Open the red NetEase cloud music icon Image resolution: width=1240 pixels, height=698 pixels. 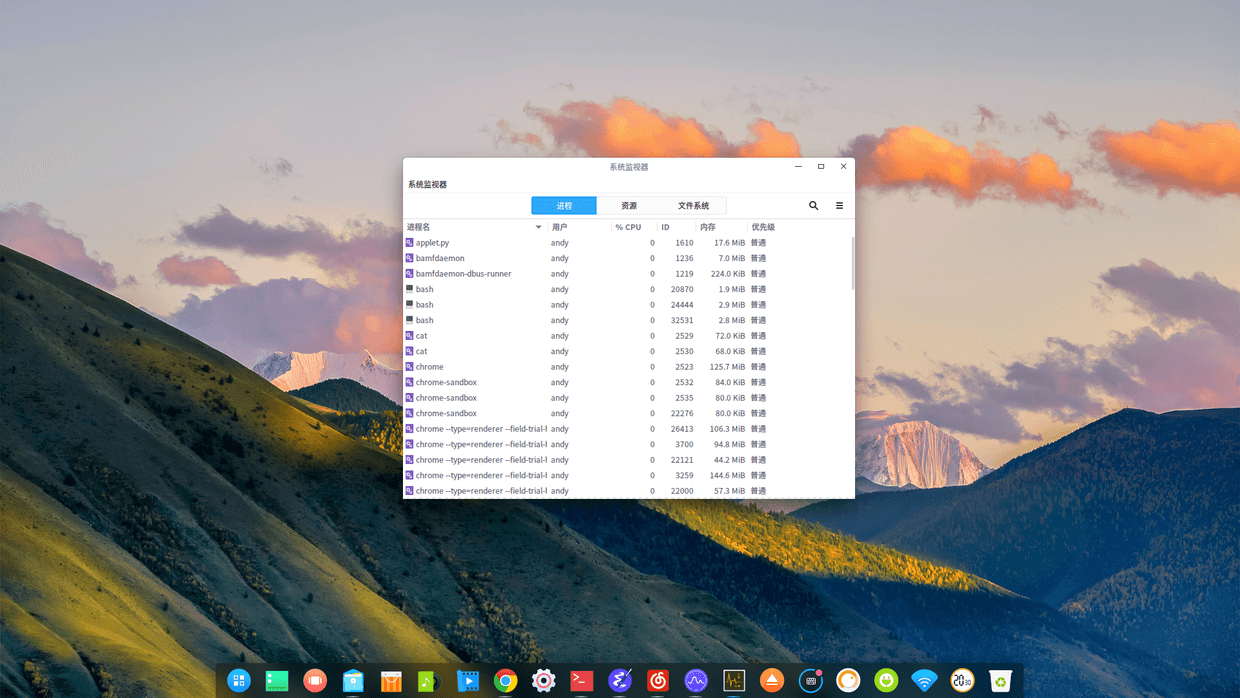click(658, 681)
